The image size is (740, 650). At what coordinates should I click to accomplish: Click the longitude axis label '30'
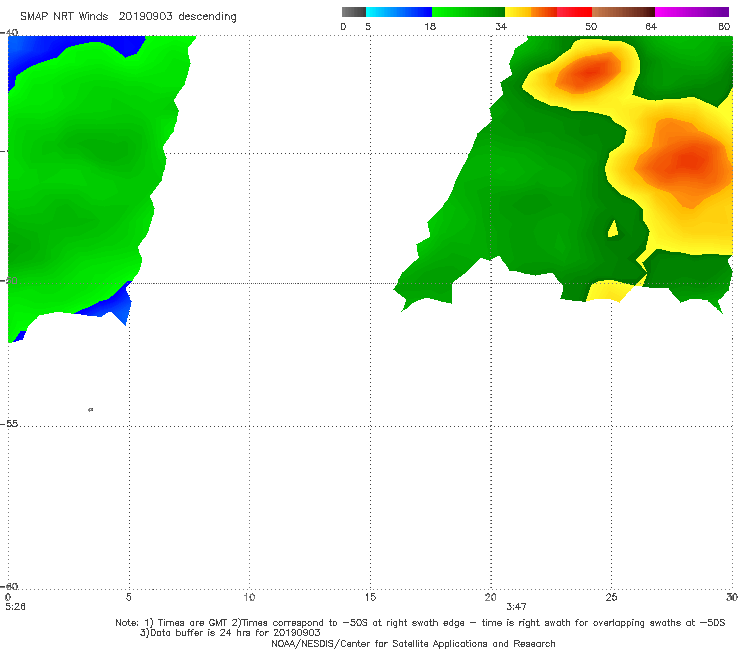pyautogui.click(x=732, y=598)
